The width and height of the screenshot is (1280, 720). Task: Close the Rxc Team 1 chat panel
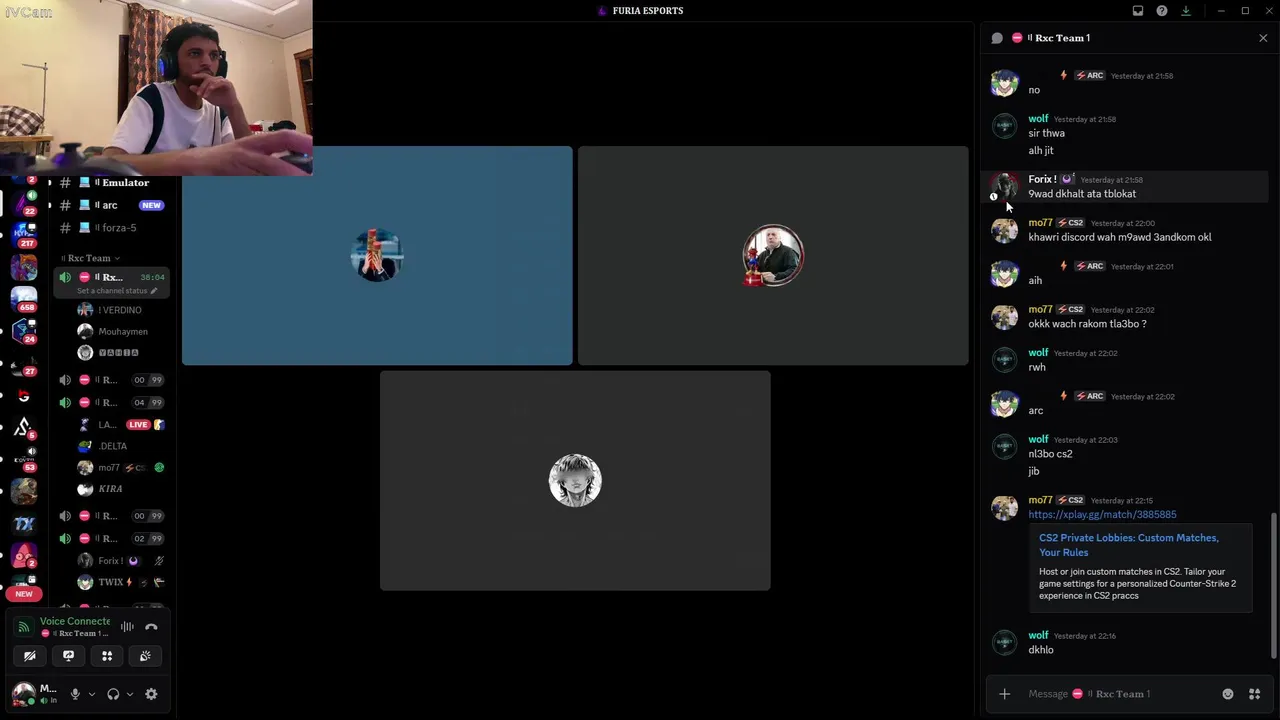1263,38
